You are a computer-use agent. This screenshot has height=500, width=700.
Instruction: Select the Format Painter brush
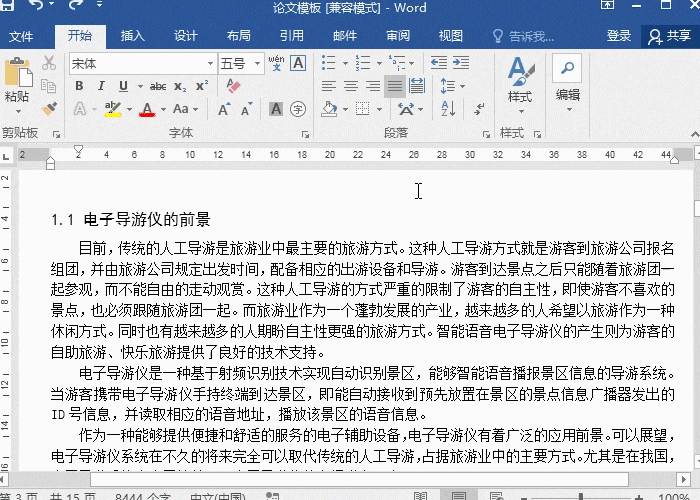point(49,108)
